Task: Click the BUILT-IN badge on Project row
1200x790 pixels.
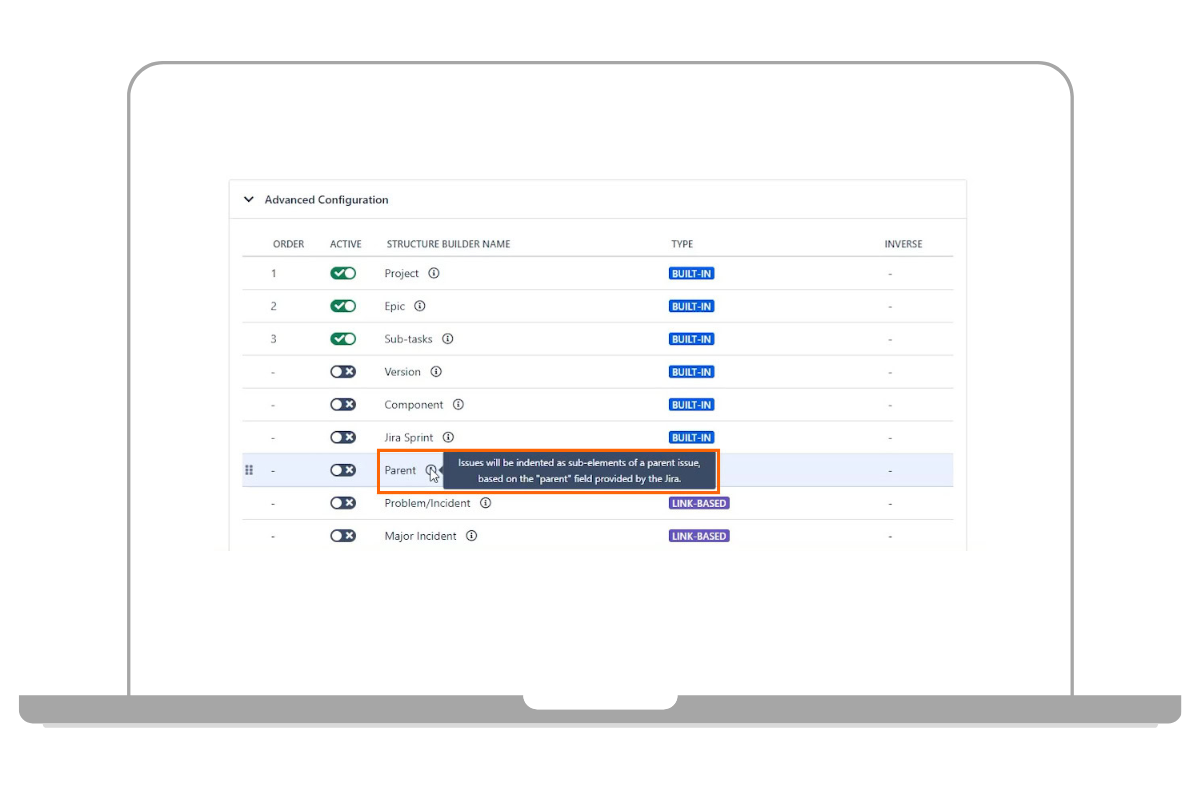Action: [691, 274]
